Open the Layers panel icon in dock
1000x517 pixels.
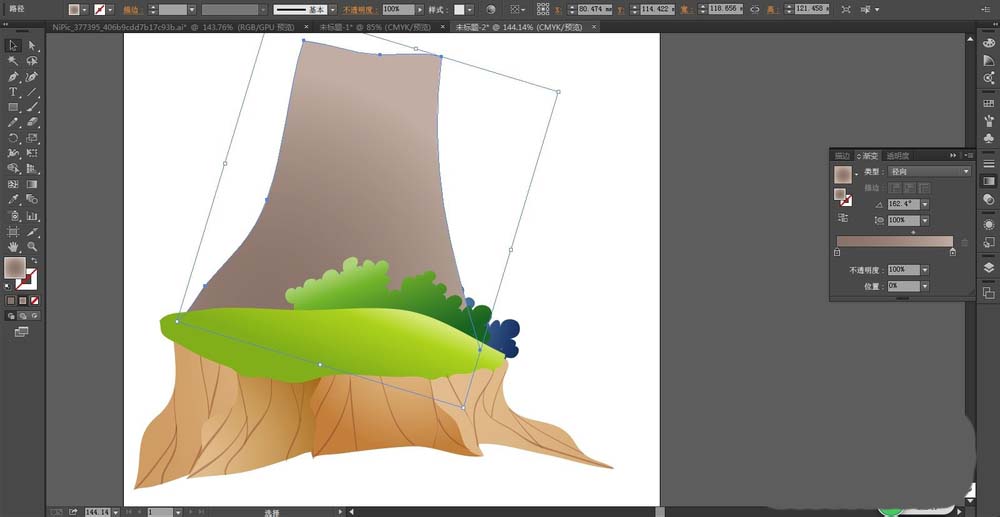click(x=989, y=267)
